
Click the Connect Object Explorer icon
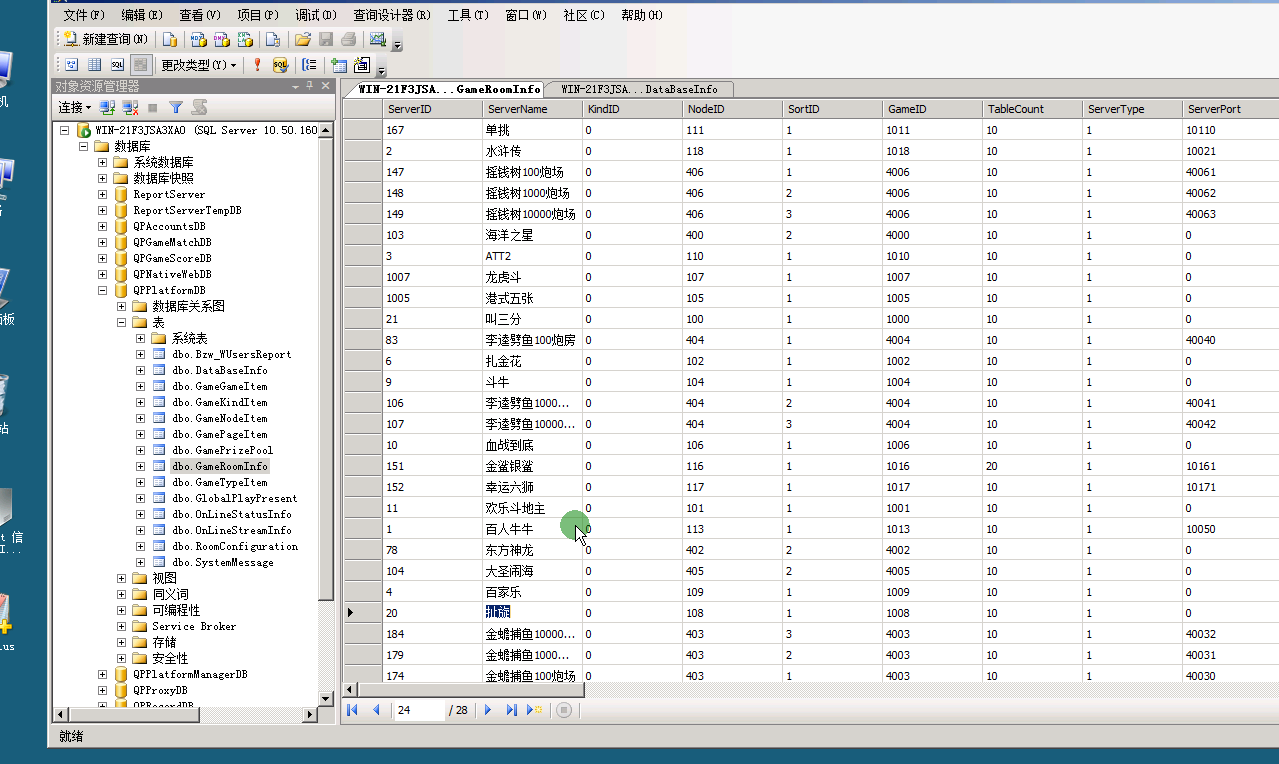(x=108, y=107)
